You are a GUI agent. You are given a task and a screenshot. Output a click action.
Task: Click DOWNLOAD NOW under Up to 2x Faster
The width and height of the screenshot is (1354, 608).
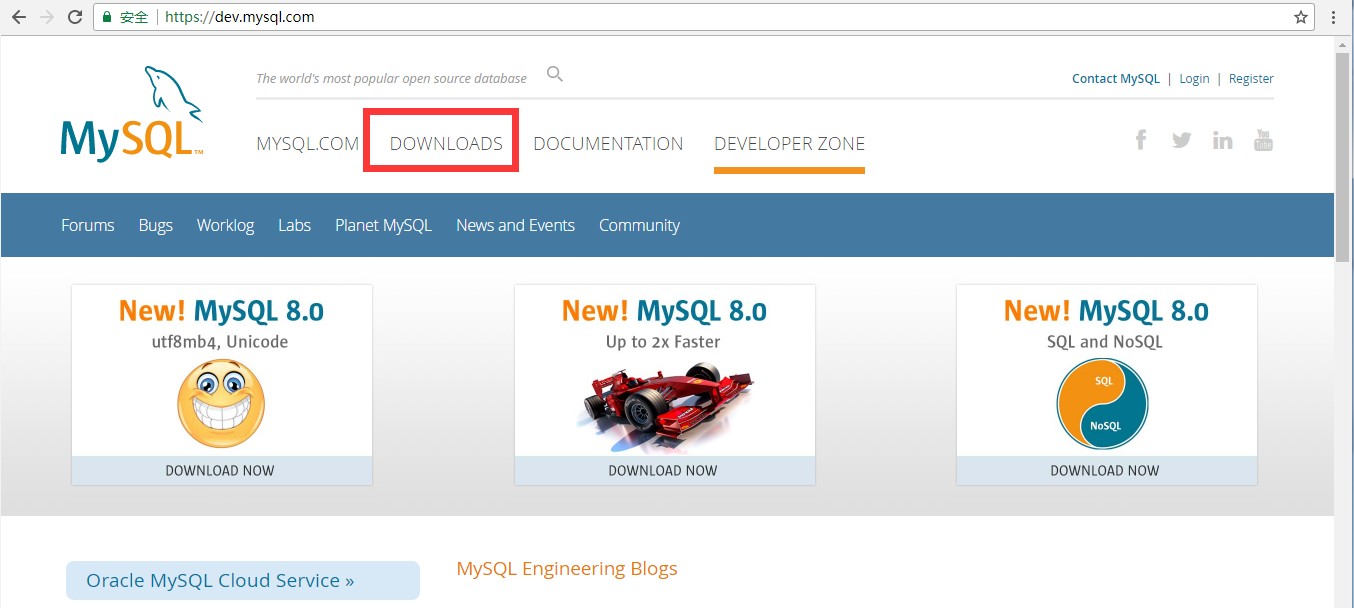click(x=663, y=470)
